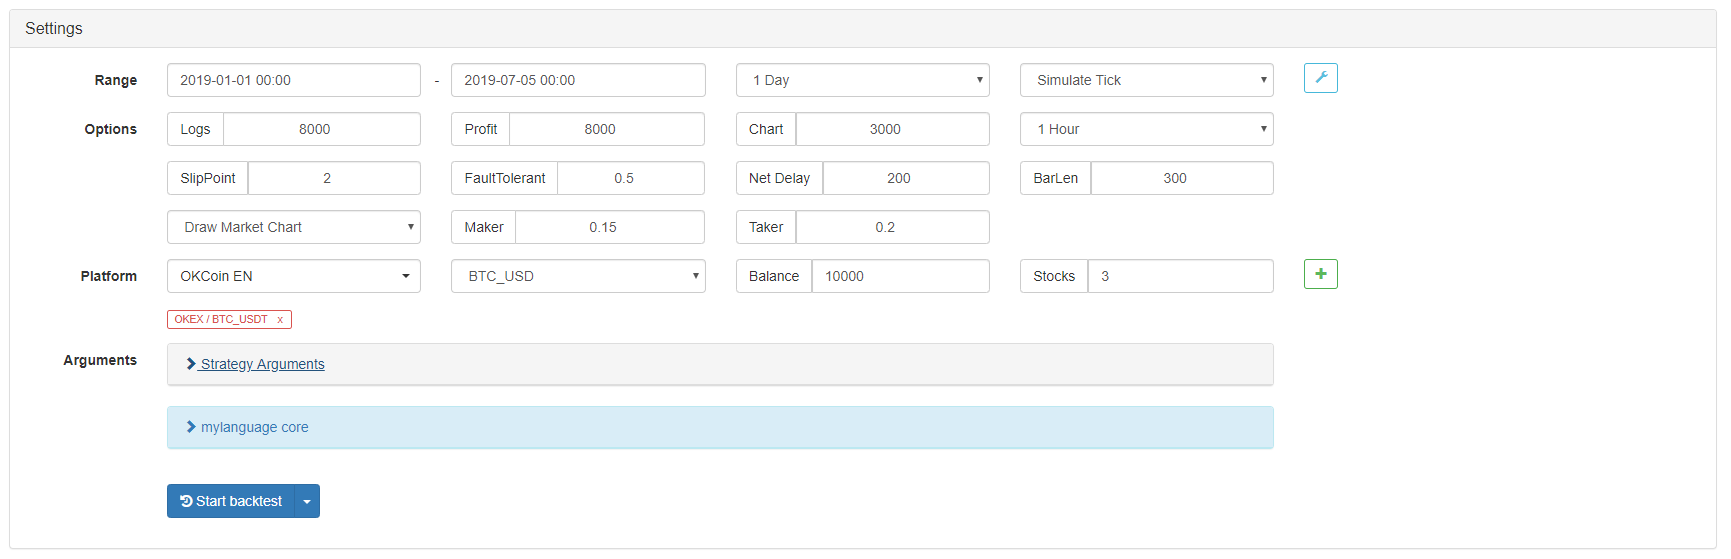
Task: Click the Net Delay addon label
Action: (x=779, y=178)
